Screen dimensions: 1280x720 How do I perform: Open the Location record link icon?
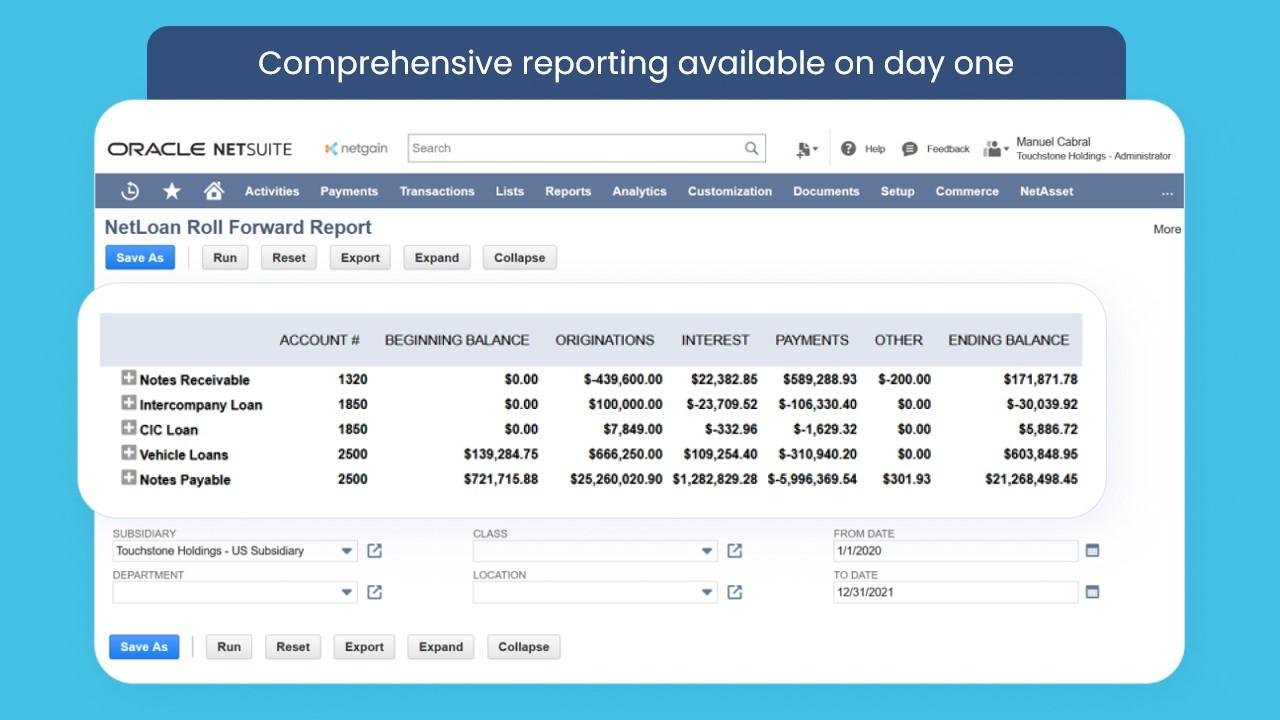(734, 592)
